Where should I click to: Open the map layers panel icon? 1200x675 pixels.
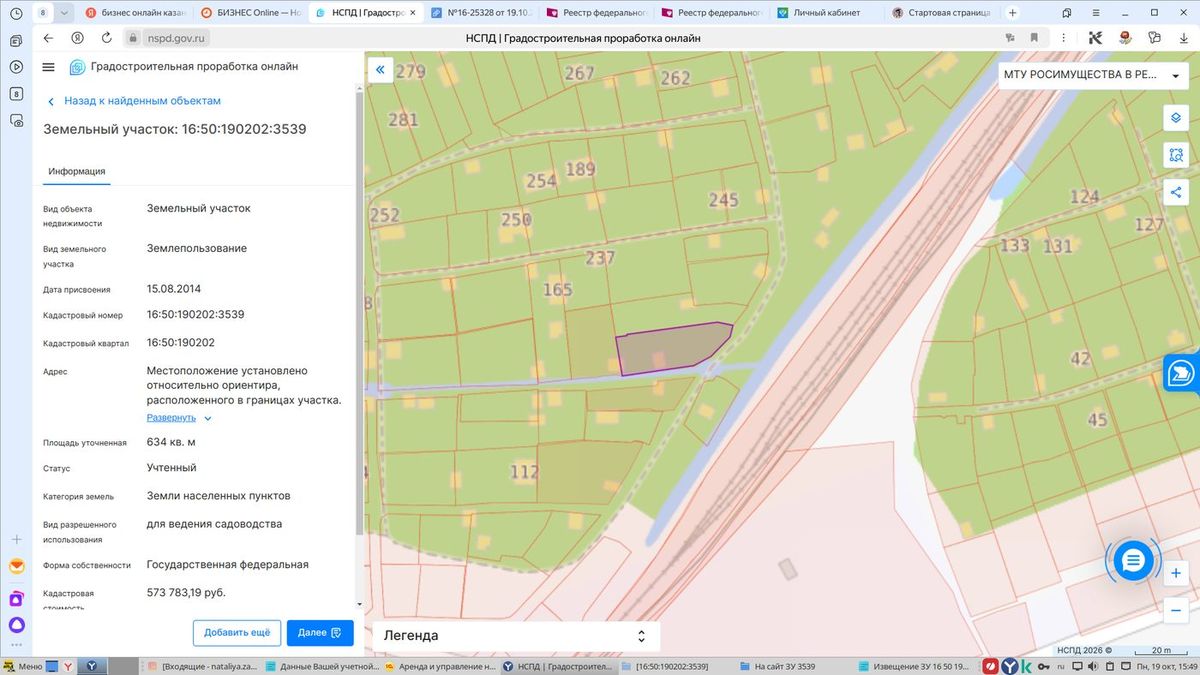tap(1176, 117)
